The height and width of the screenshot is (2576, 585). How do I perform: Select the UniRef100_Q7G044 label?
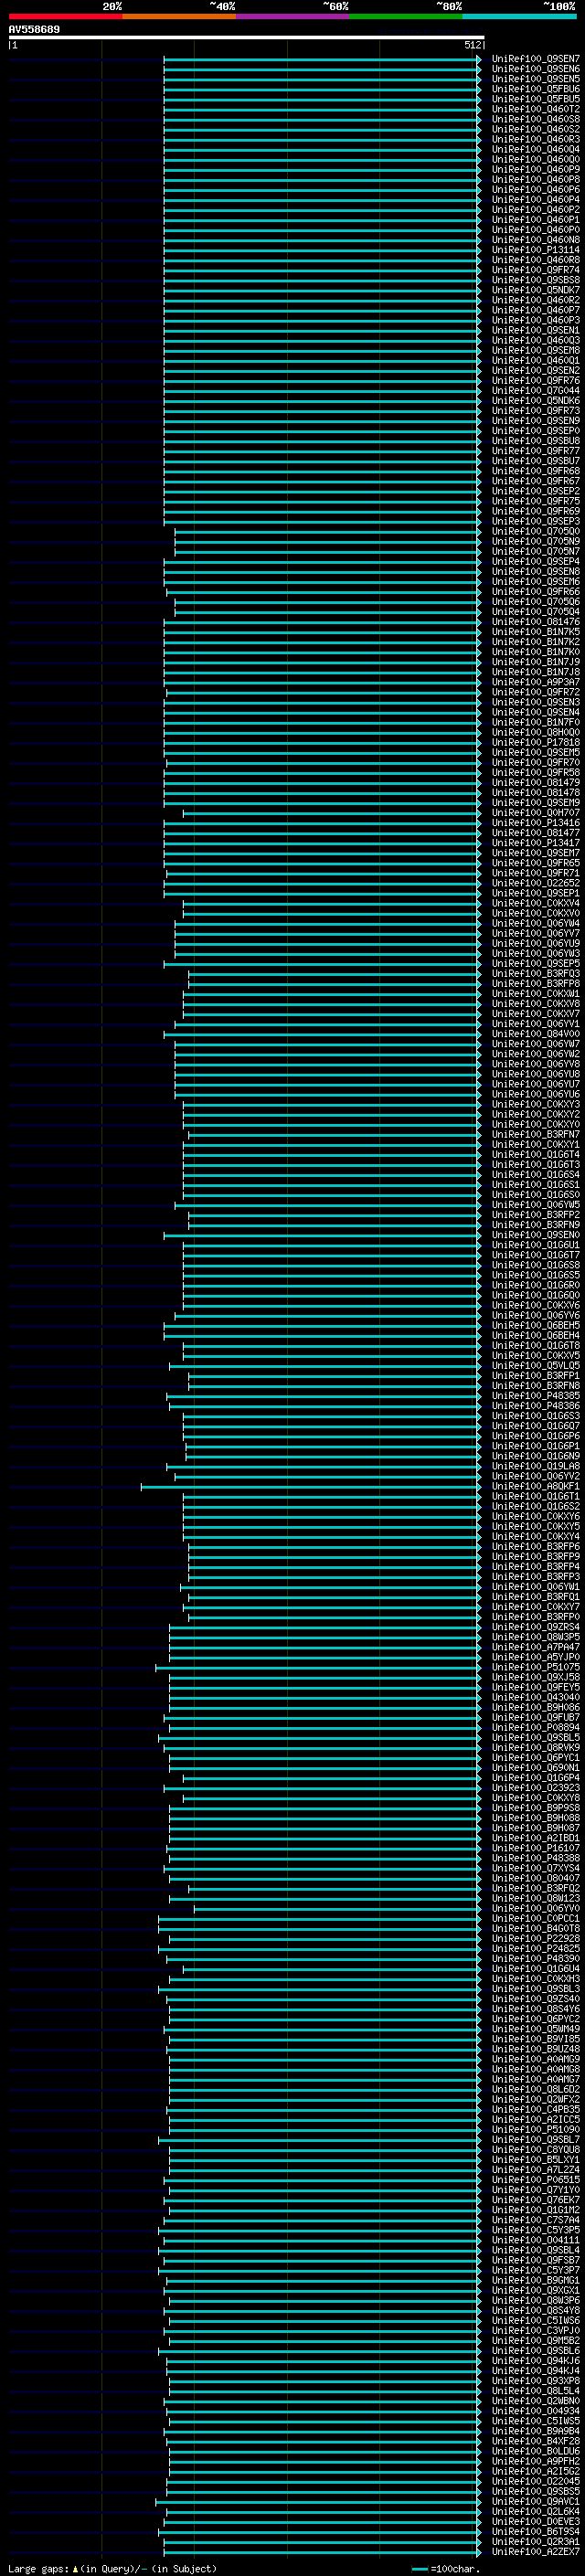coord(535,391)
